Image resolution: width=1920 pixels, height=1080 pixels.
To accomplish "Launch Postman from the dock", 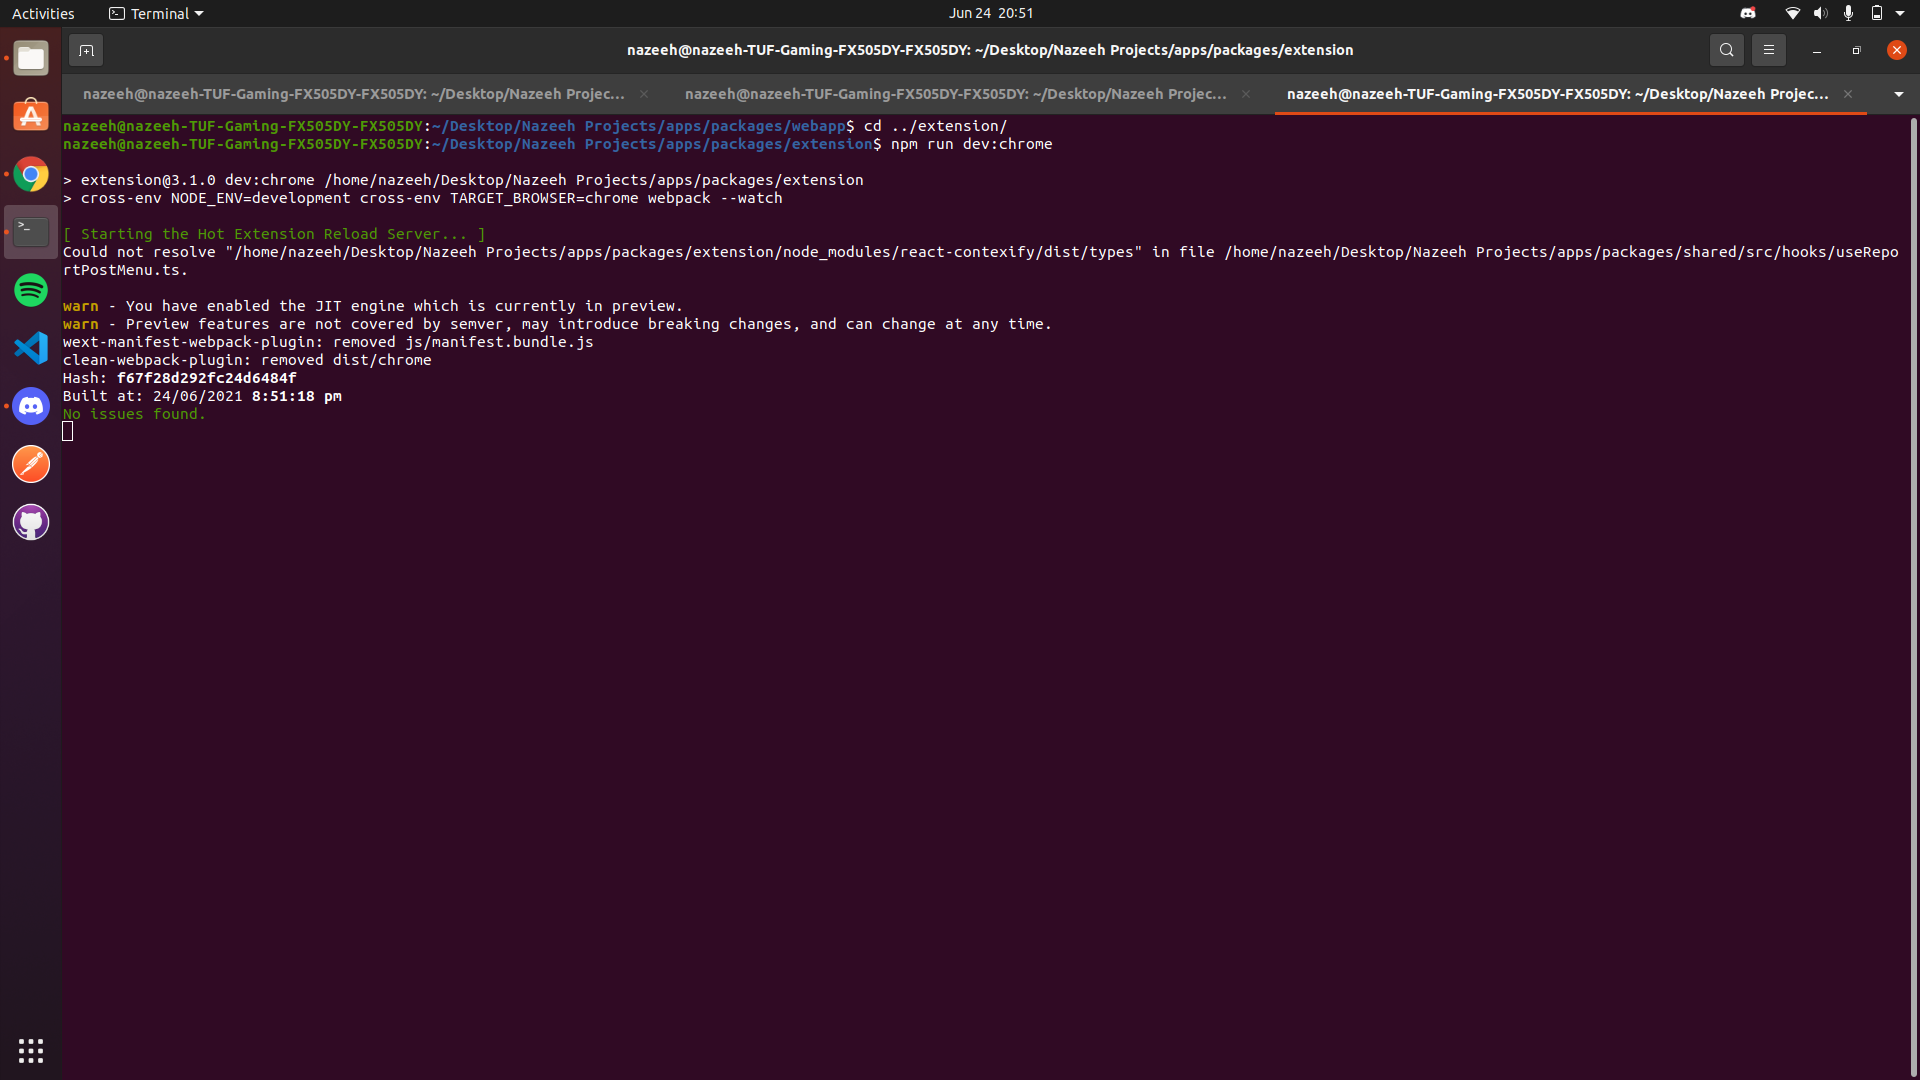I will [x=31, y=464].
